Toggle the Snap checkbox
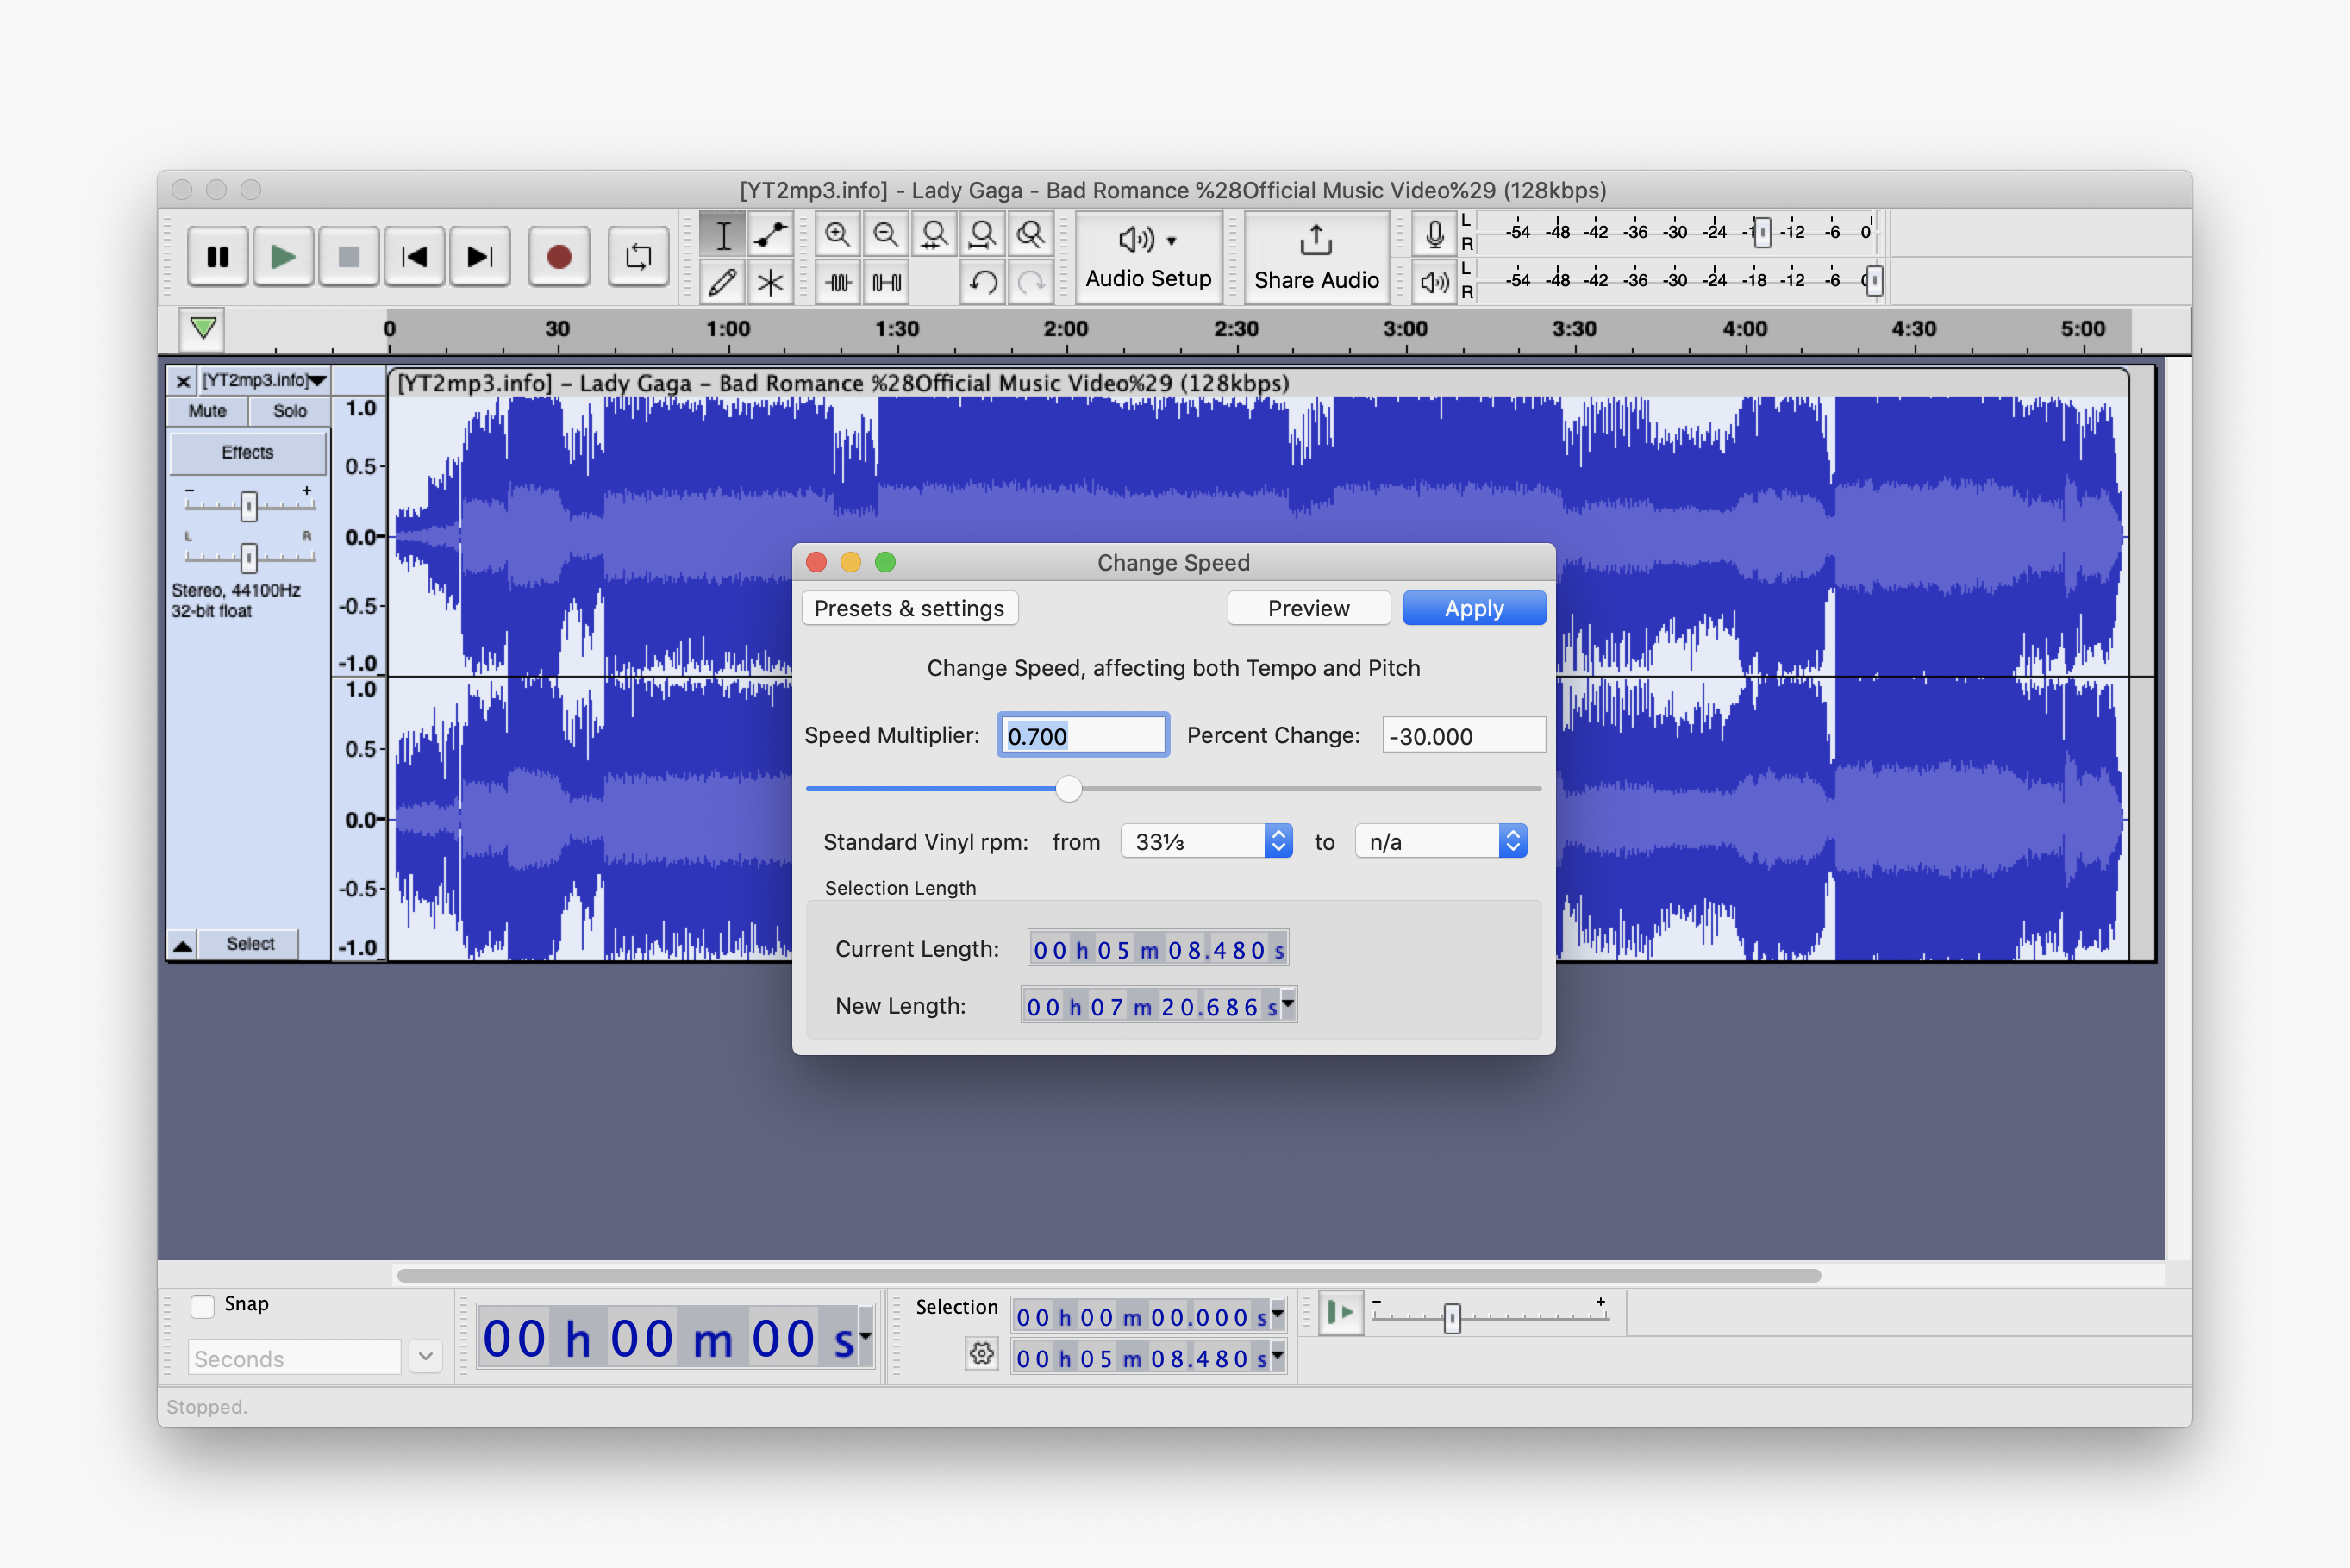The image size is (2350, 1568). 203,1306
